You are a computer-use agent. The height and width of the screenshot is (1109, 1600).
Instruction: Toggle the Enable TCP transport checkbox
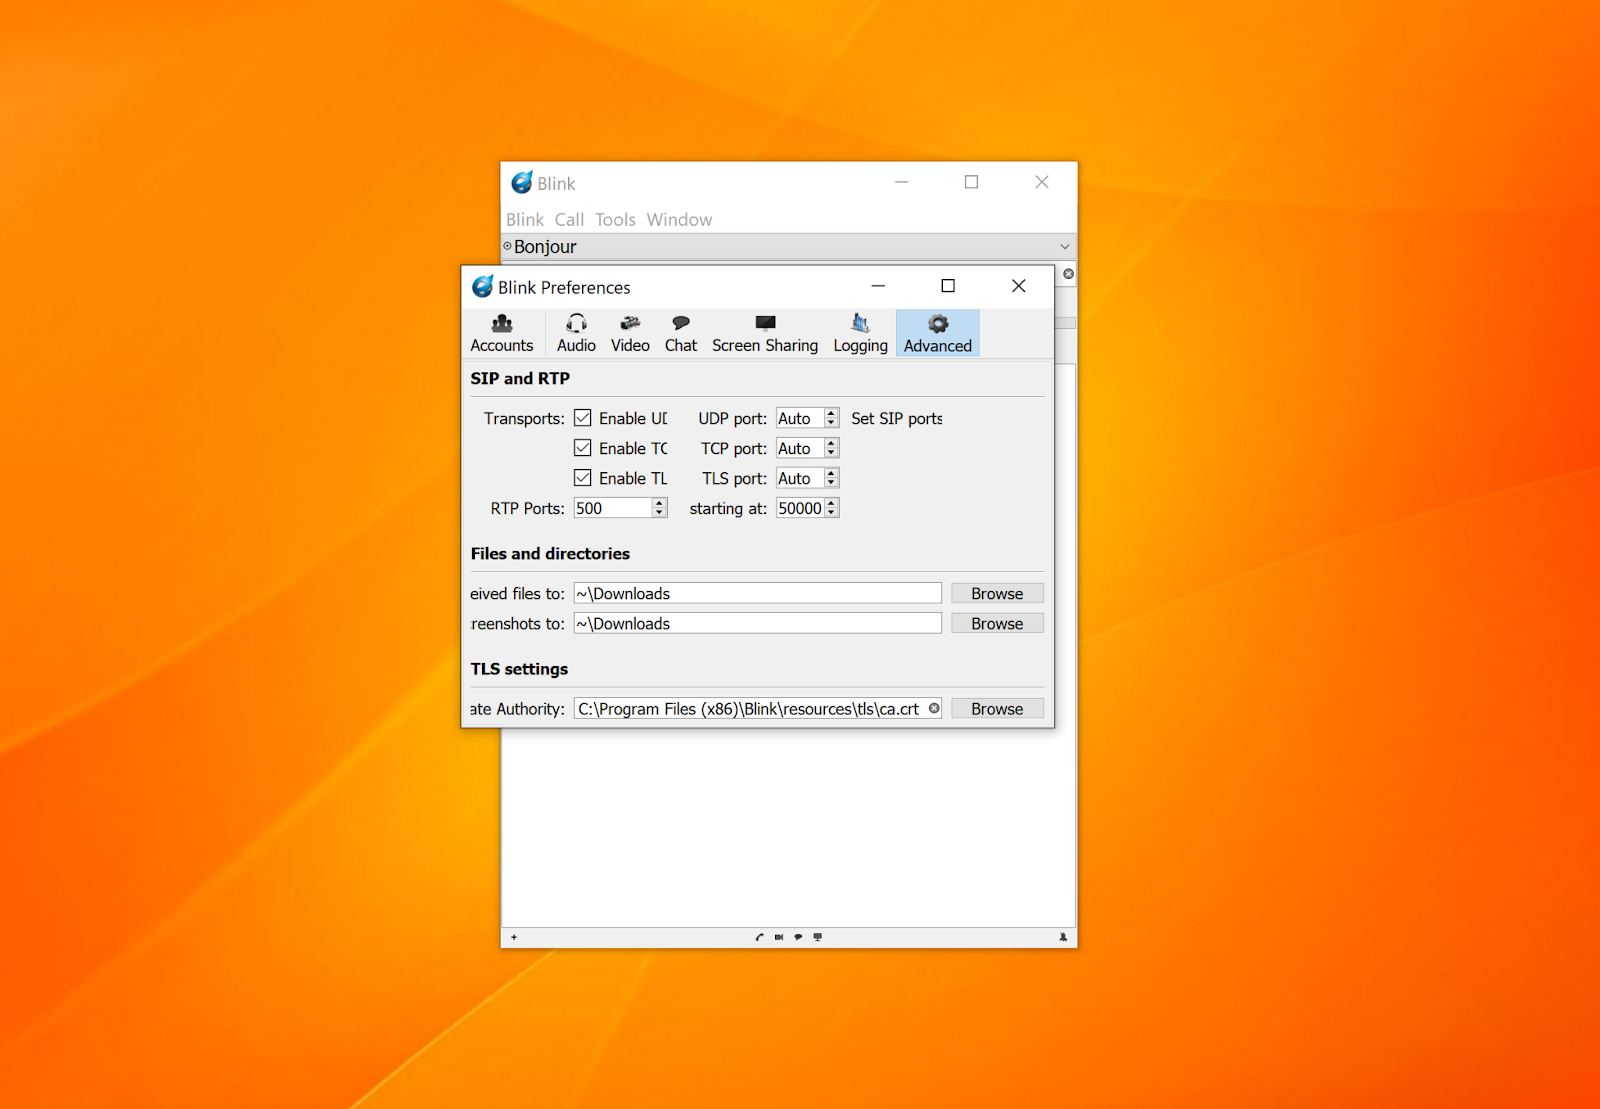click(x=583, y=448)
